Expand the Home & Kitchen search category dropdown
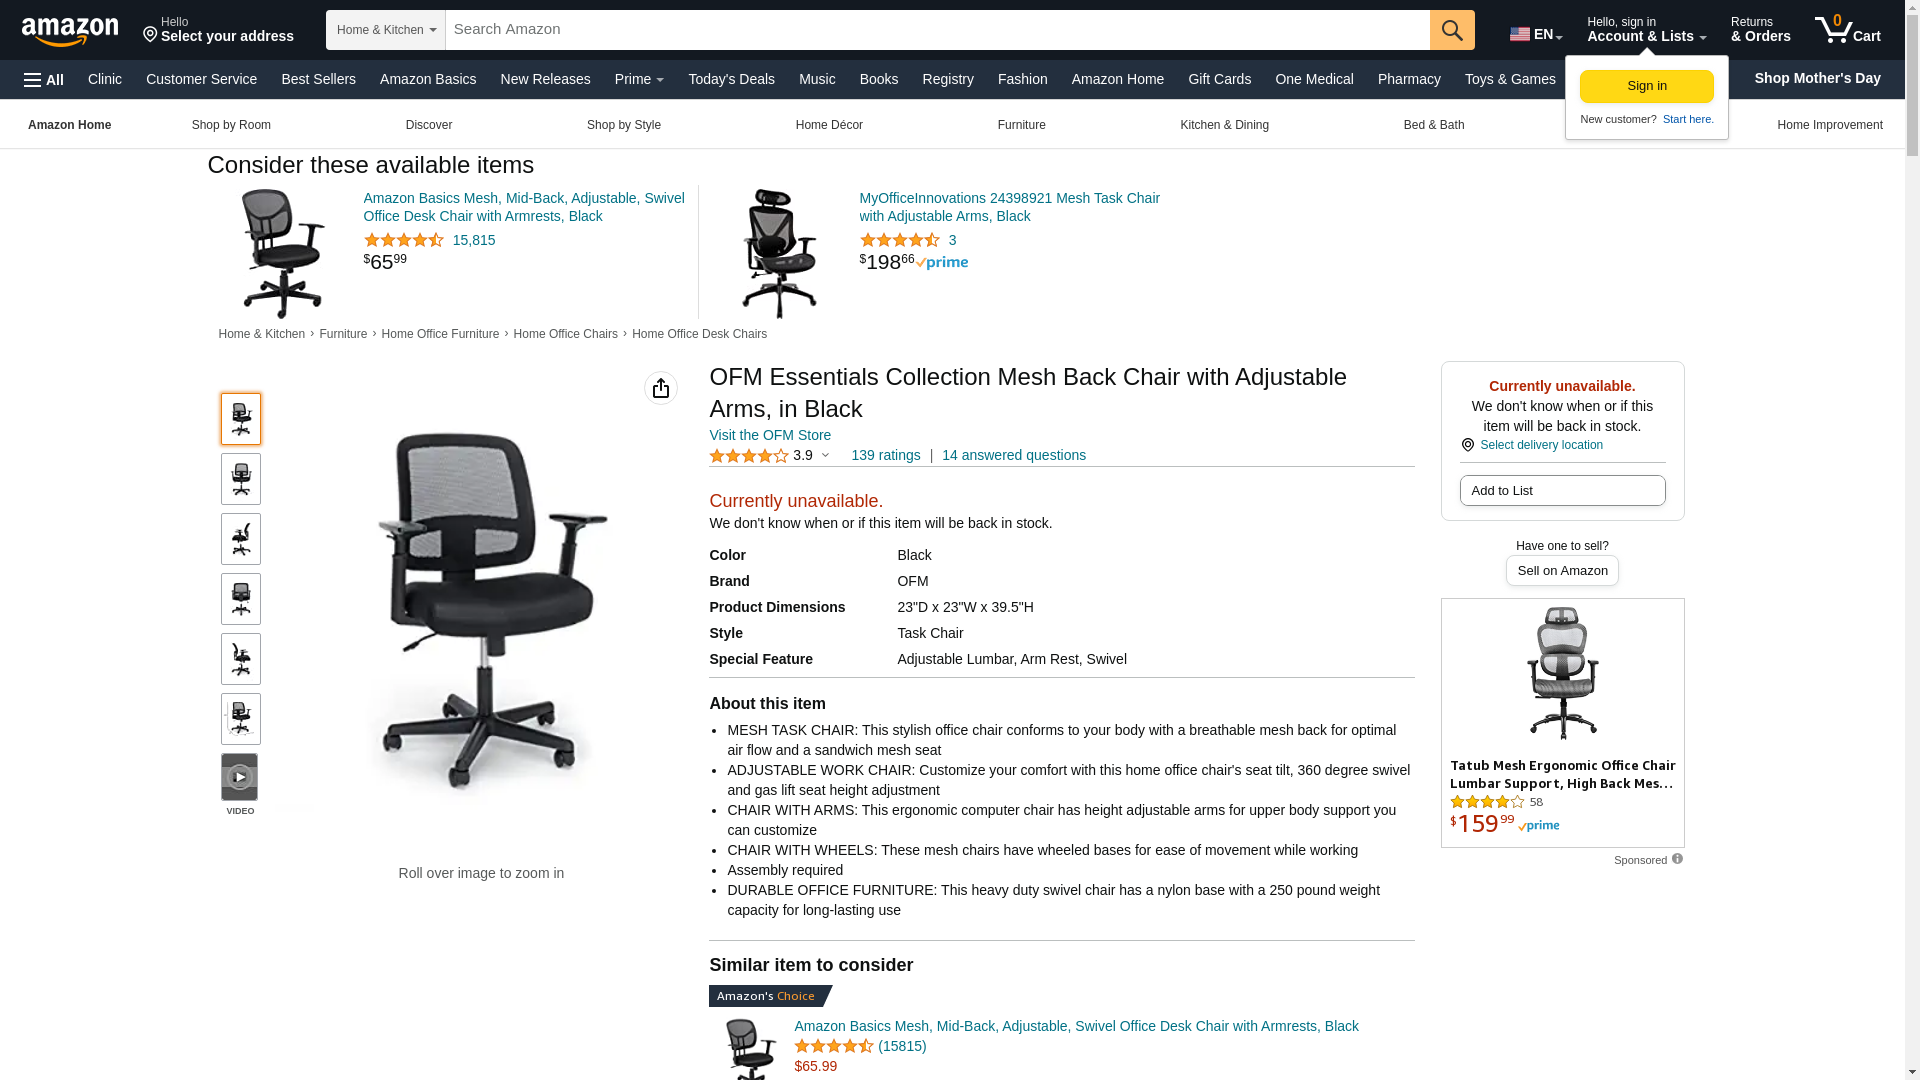This screenshot has width=1920, height=1080. 386,30
